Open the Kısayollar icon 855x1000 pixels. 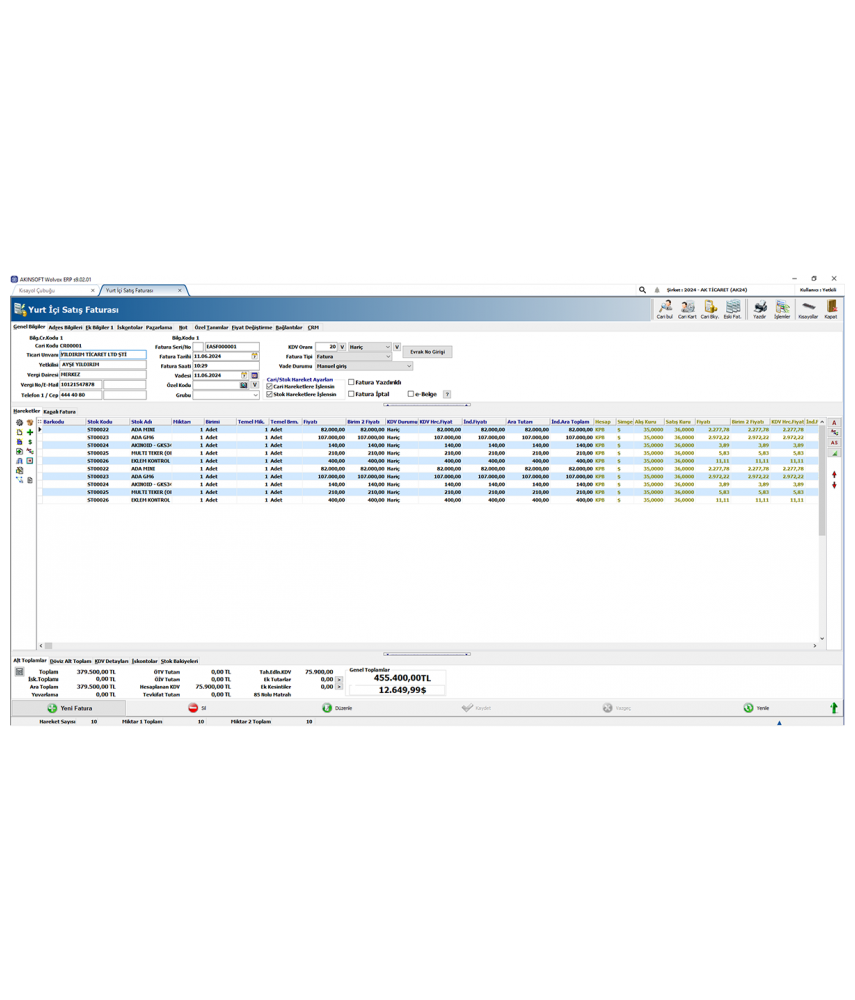click(x=808, y=306)
